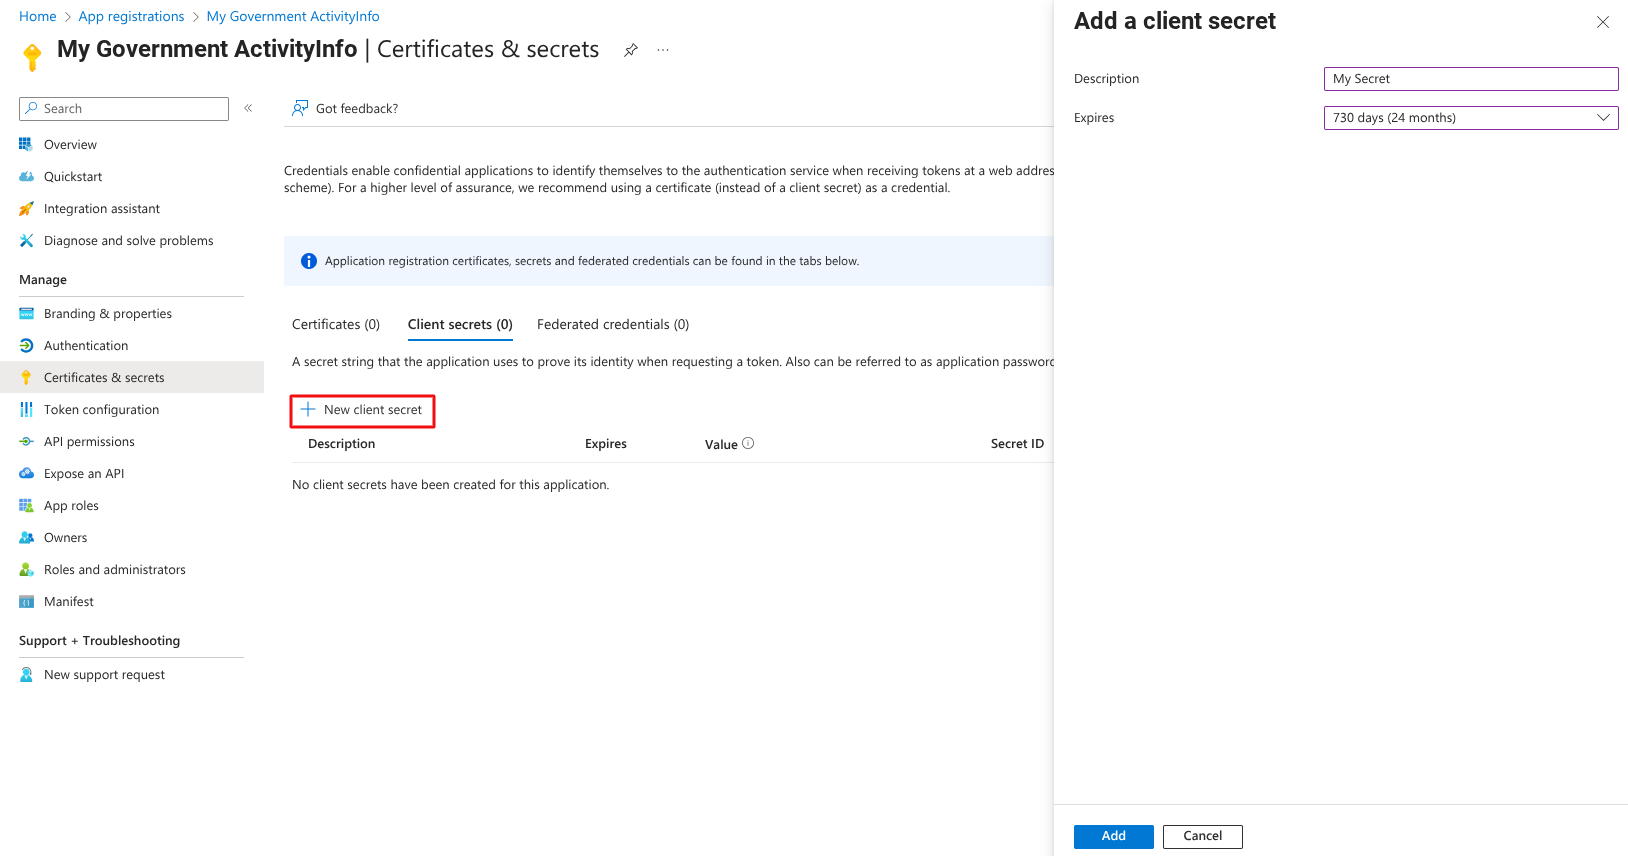The height and width of the screenshot is (856, 1628).
Task: Open Token configuration in sidebar
Action: click(x=101, y=410)
